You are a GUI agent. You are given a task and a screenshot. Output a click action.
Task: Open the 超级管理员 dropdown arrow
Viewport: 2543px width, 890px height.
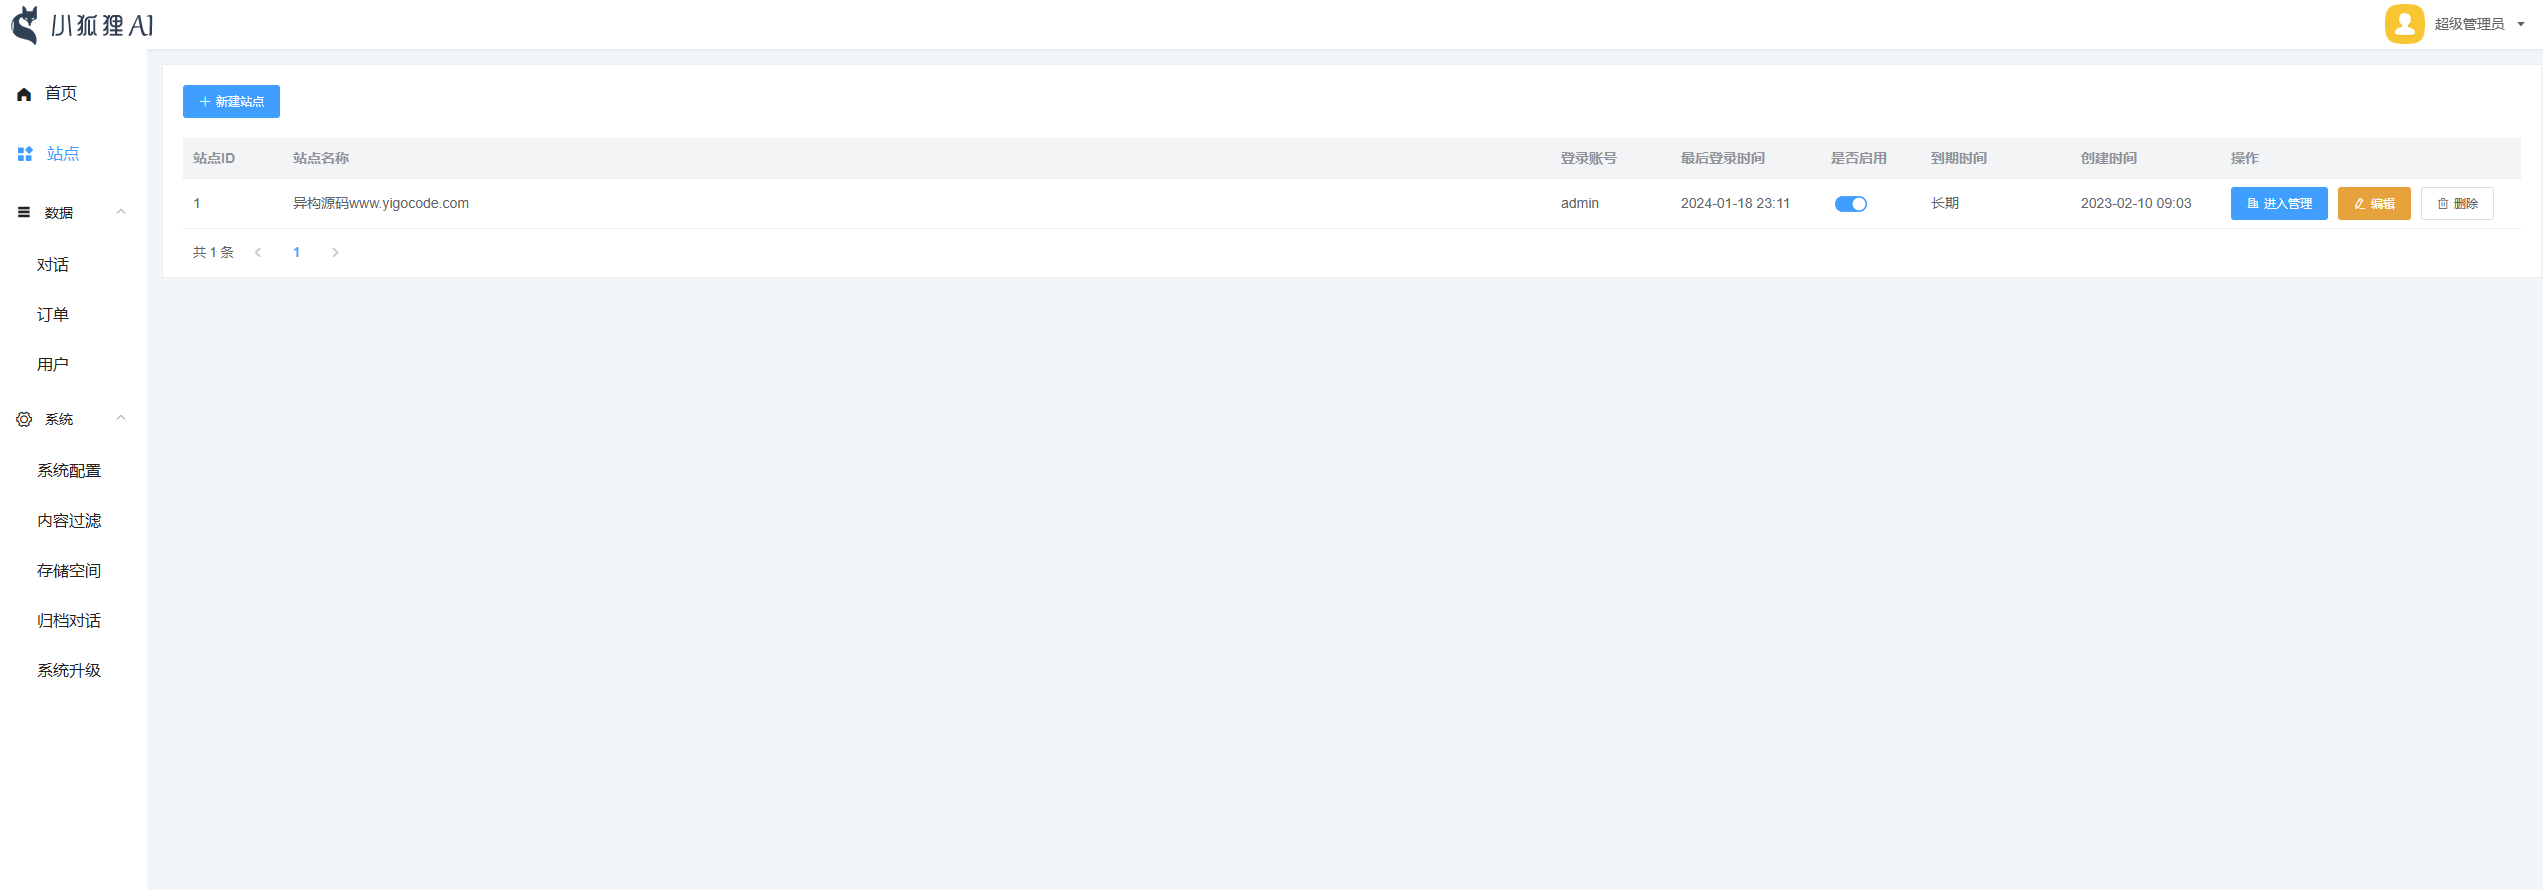point(2521,25)
